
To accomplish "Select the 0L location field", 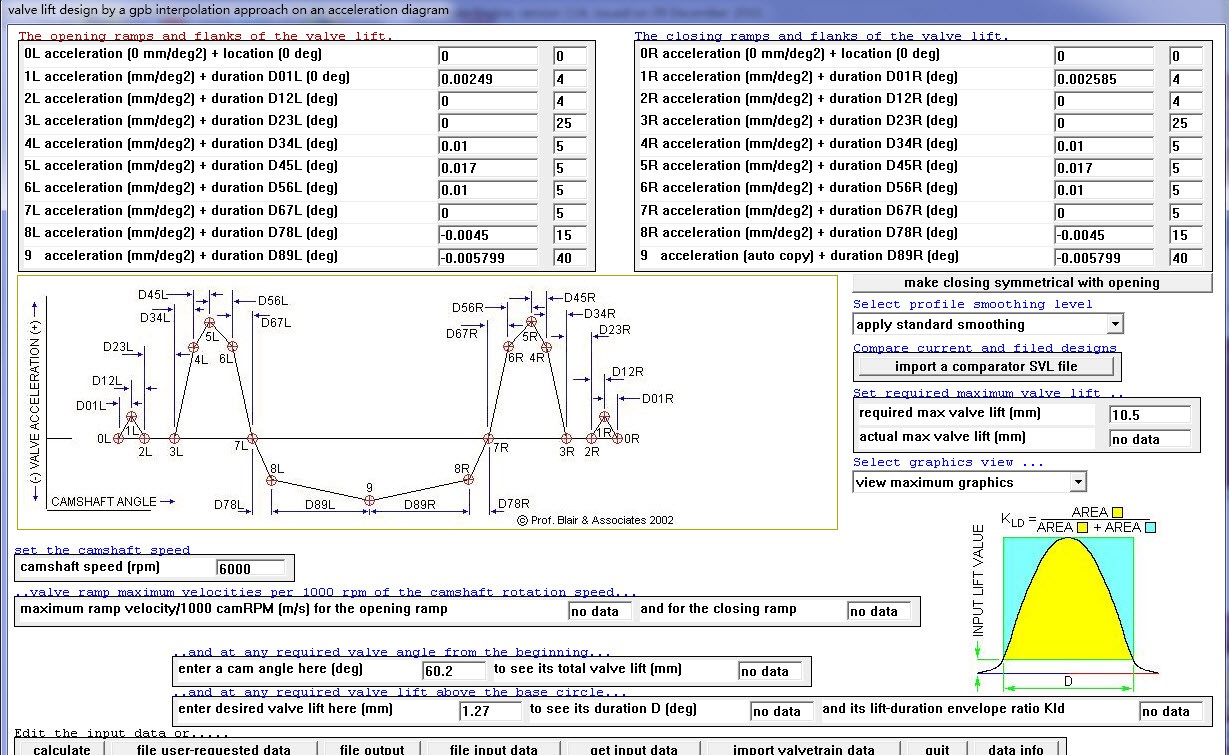I will [571, 56].
